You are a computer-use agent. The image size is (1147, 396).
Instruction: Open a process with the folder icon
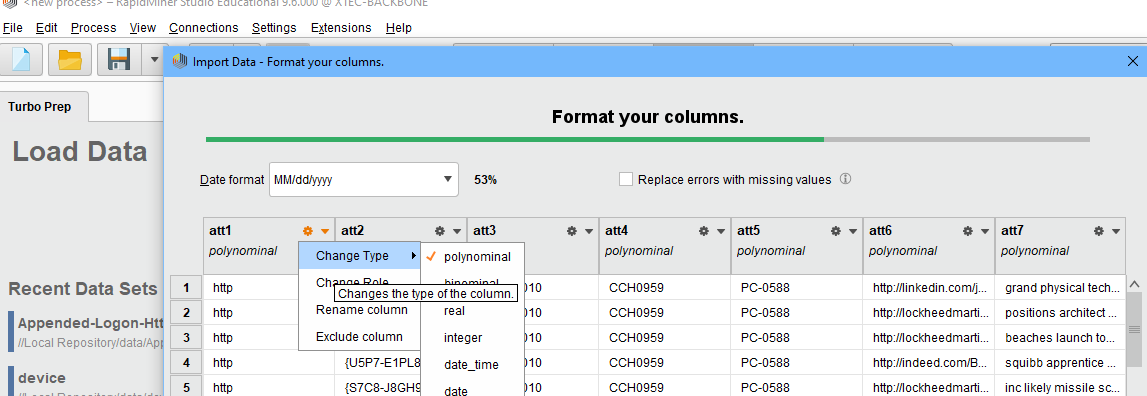[x=69, y=59]
